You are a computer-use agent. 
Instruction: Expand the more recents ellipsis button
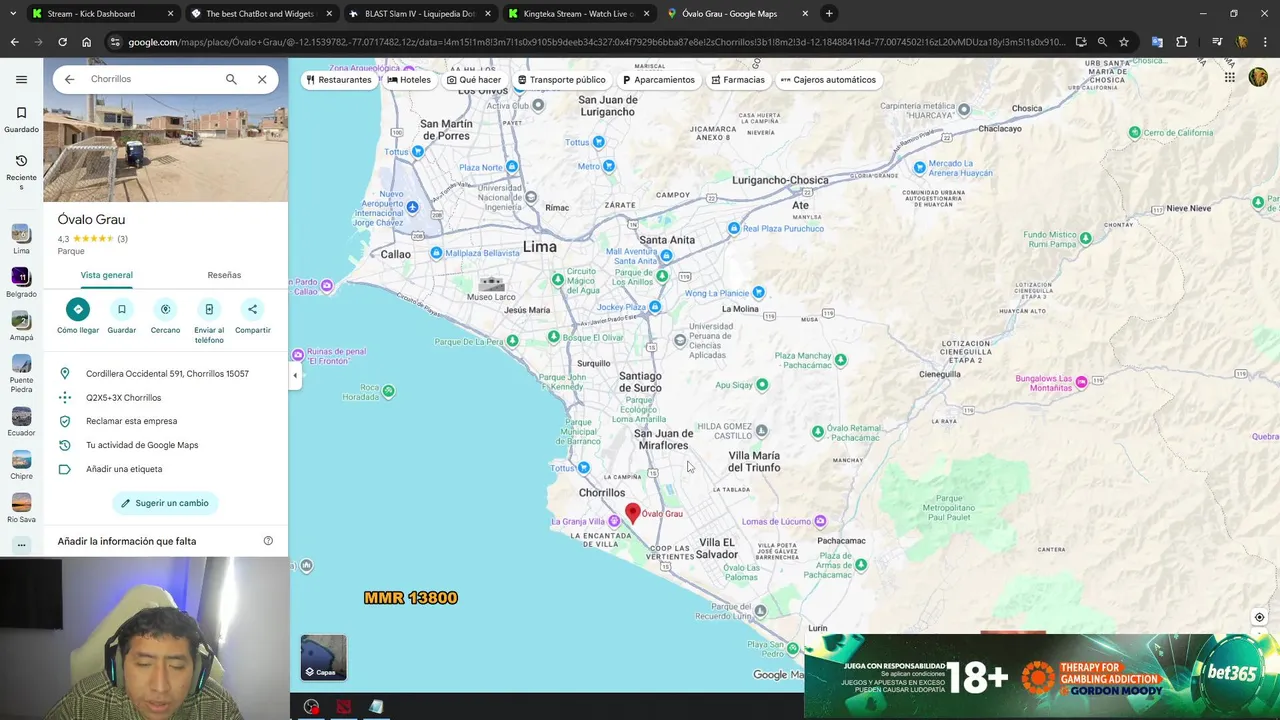21,545
